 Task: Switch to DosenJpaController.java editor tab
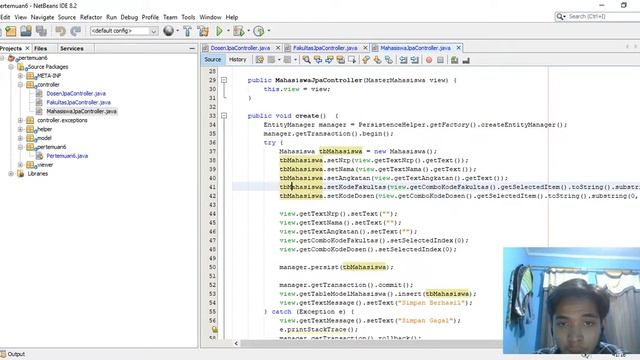click(x=240, y=48)
